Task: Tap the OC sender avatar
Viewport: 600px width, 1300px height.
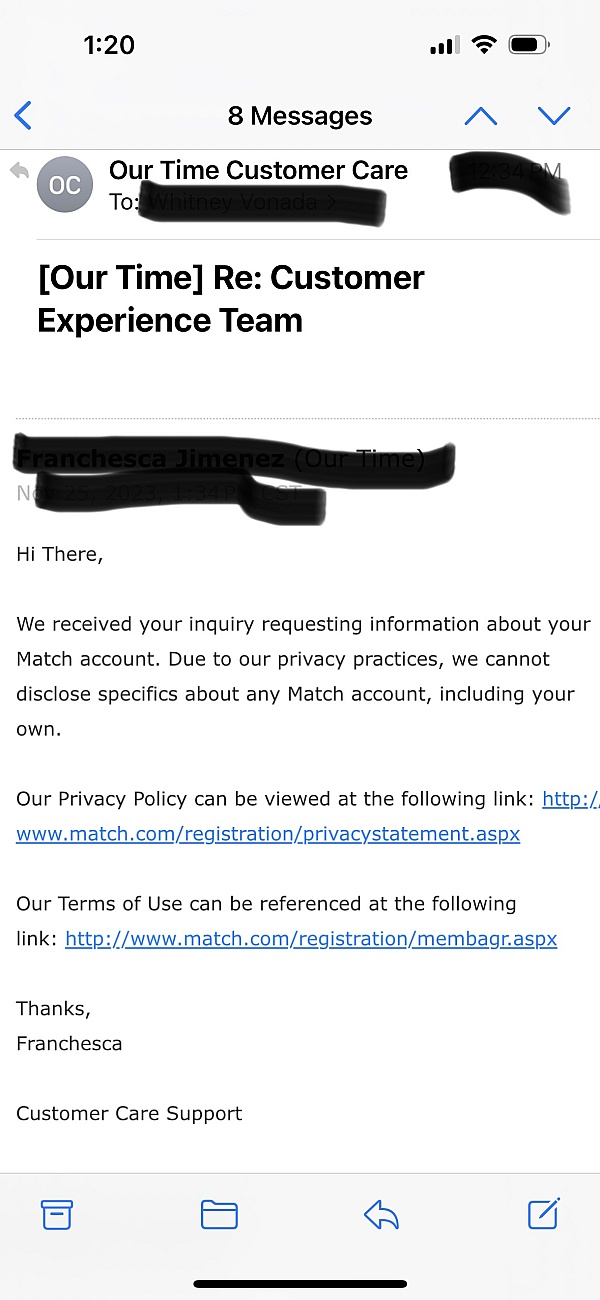Action: (x=65, y=185)
